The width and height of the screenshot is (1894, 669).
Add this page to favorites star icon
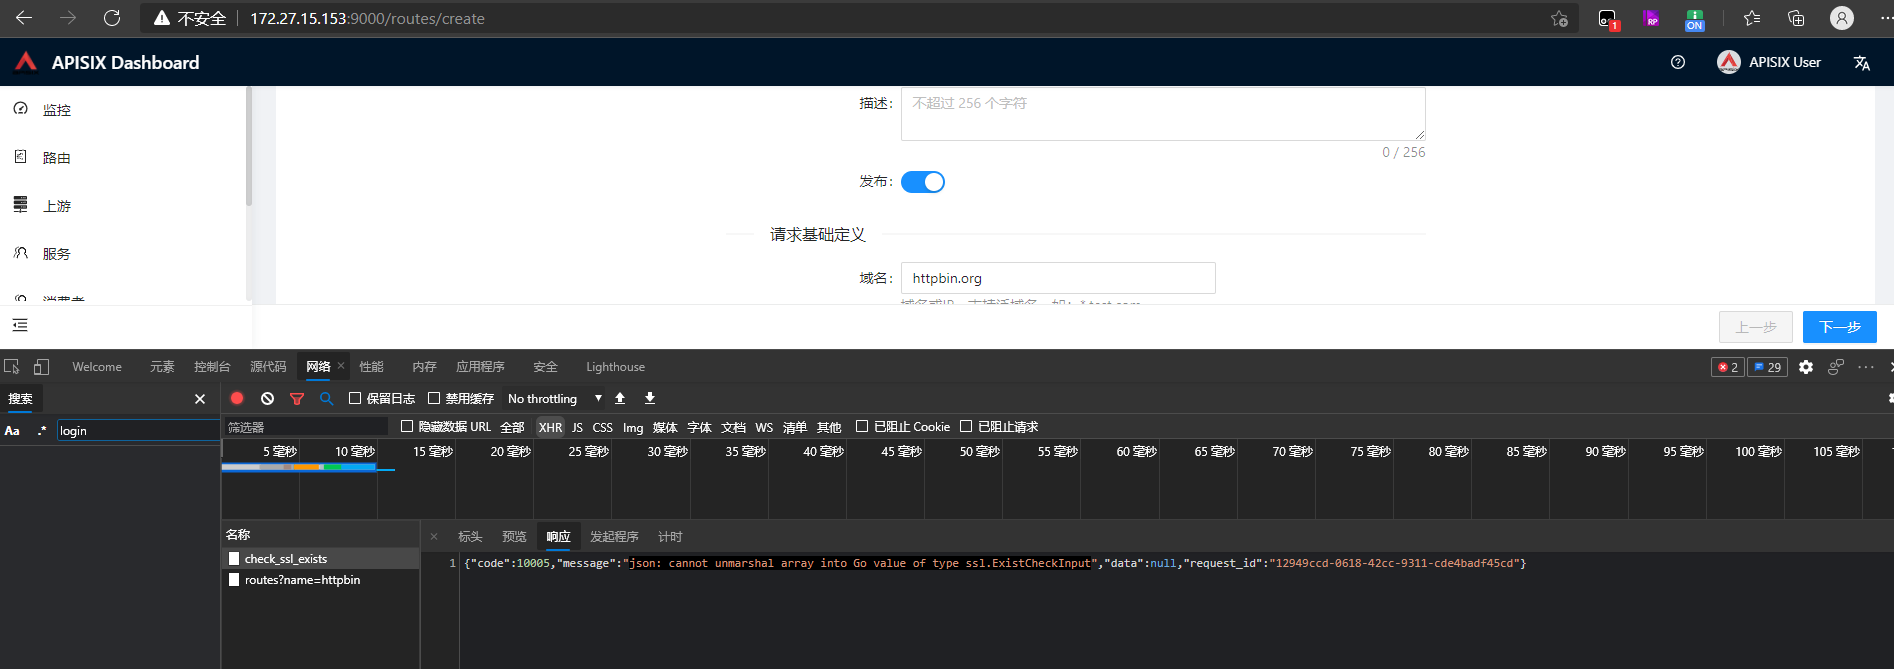1559,18
